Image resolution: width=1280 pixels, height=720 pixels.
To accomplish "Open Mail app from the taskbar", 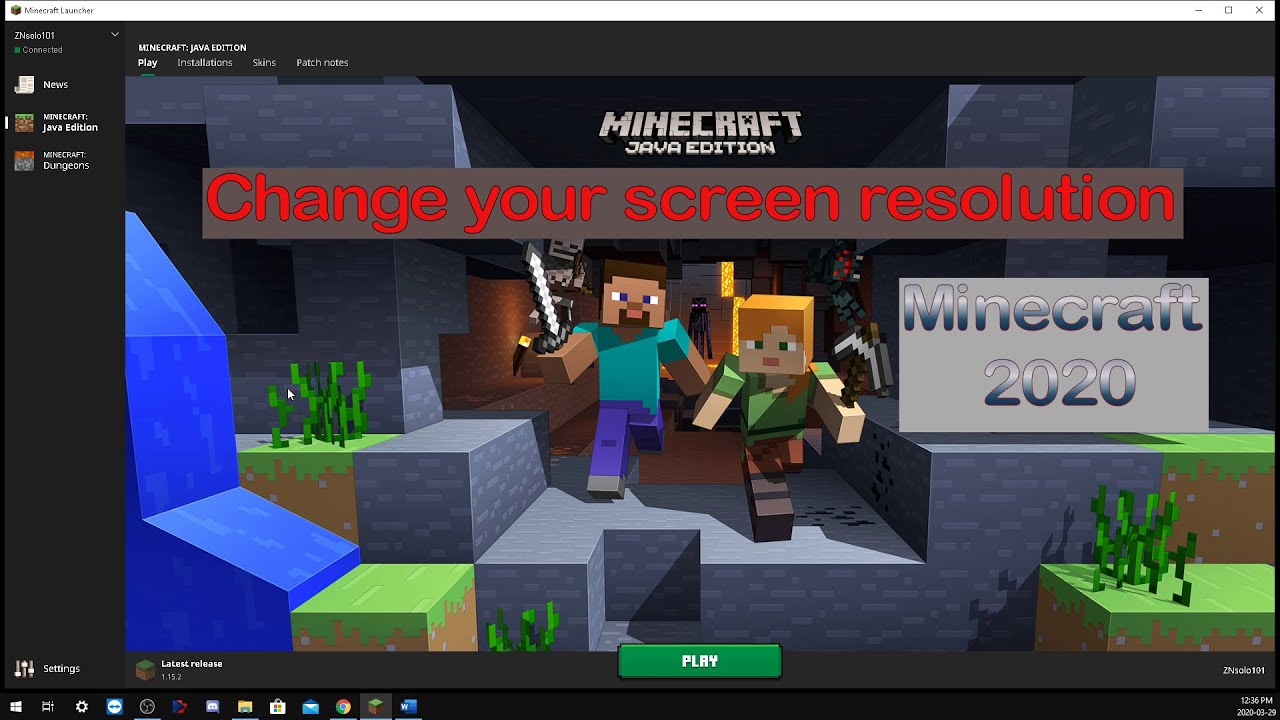I will coord(310,706).
